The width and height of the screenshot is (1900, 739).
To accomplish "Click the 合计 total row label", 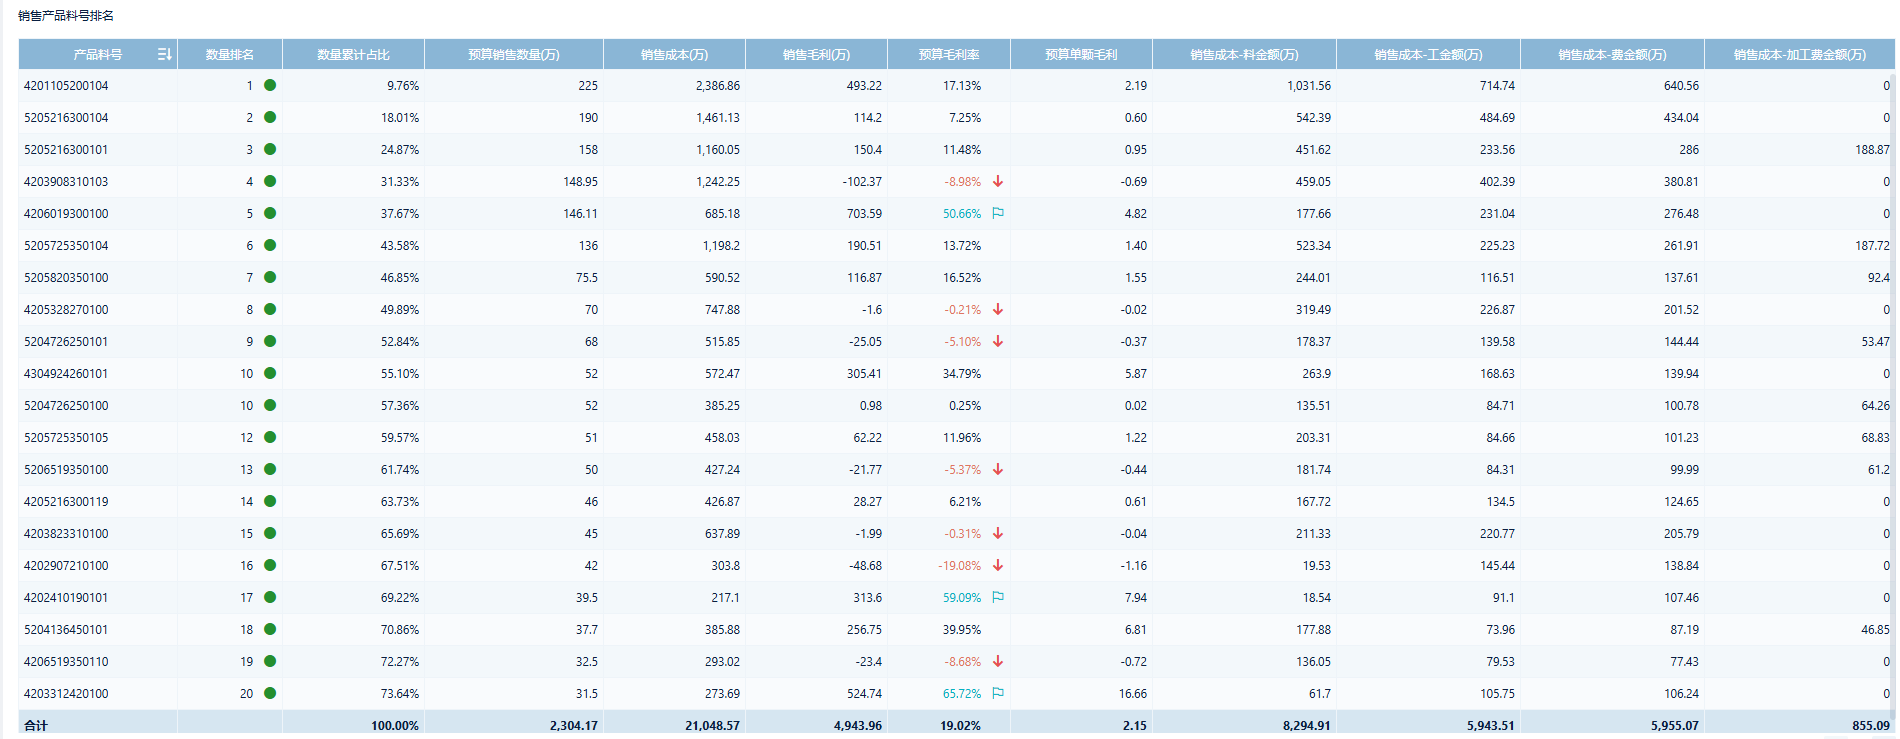I will [x=36, y=725].
